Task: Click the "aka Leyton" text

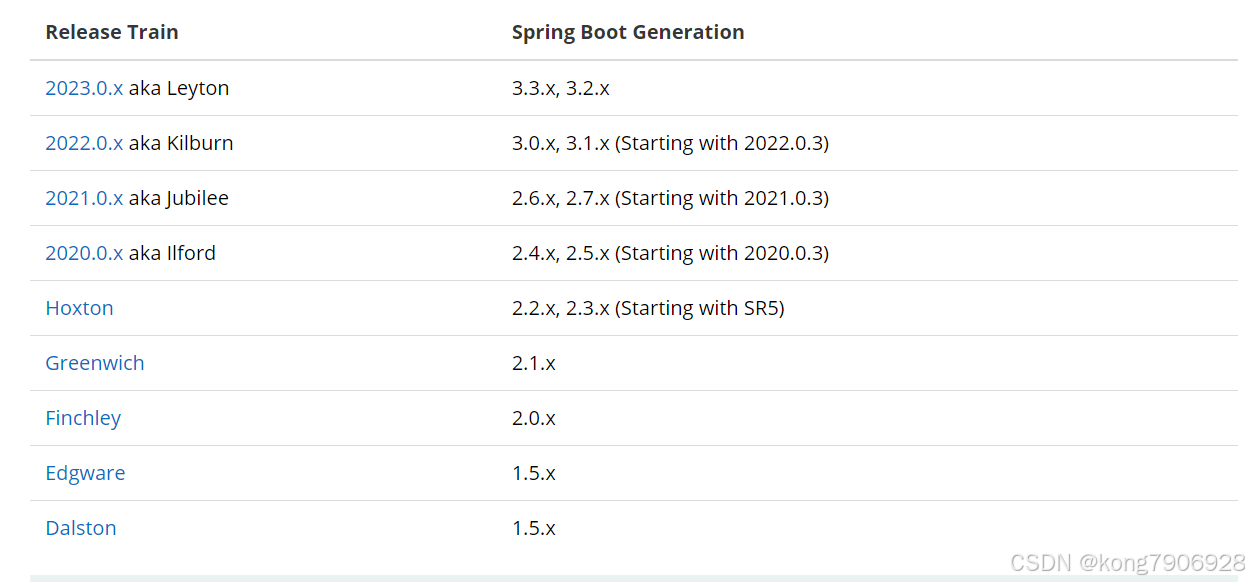Action: (x=179, y=88)
